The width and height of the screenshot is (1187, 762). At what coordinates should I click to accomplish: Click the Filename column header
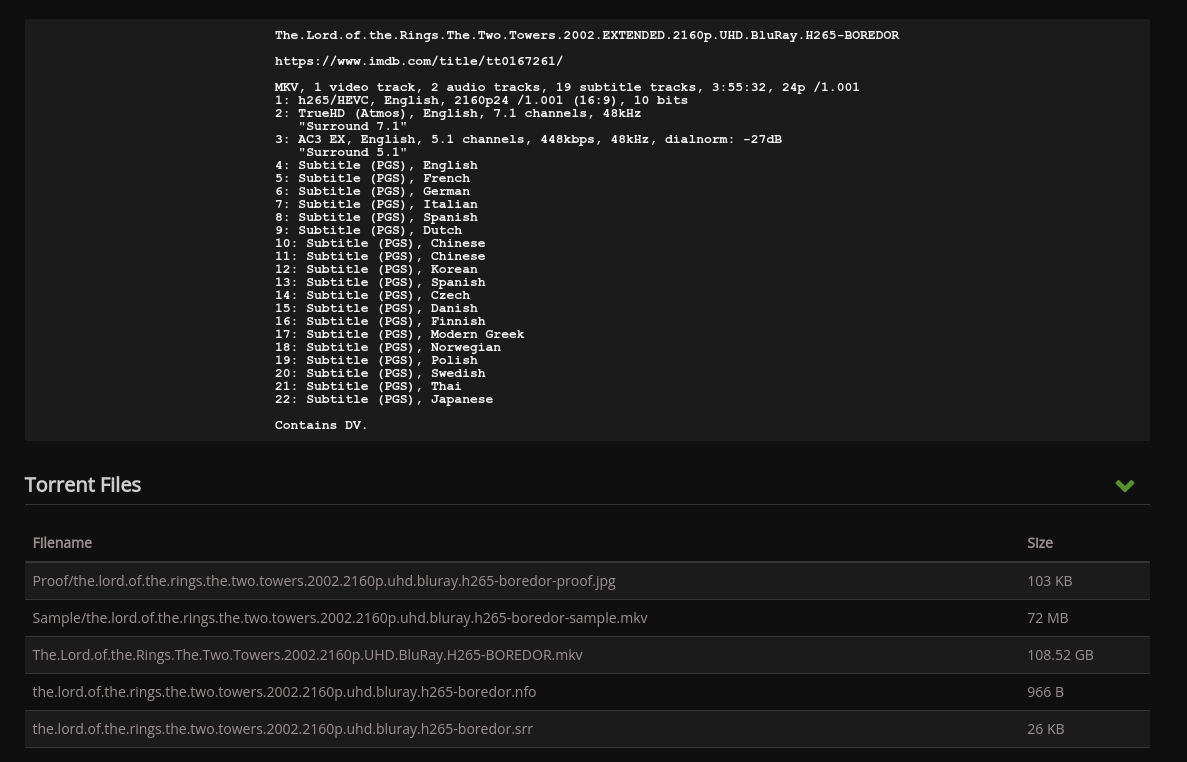pos(62,543)
